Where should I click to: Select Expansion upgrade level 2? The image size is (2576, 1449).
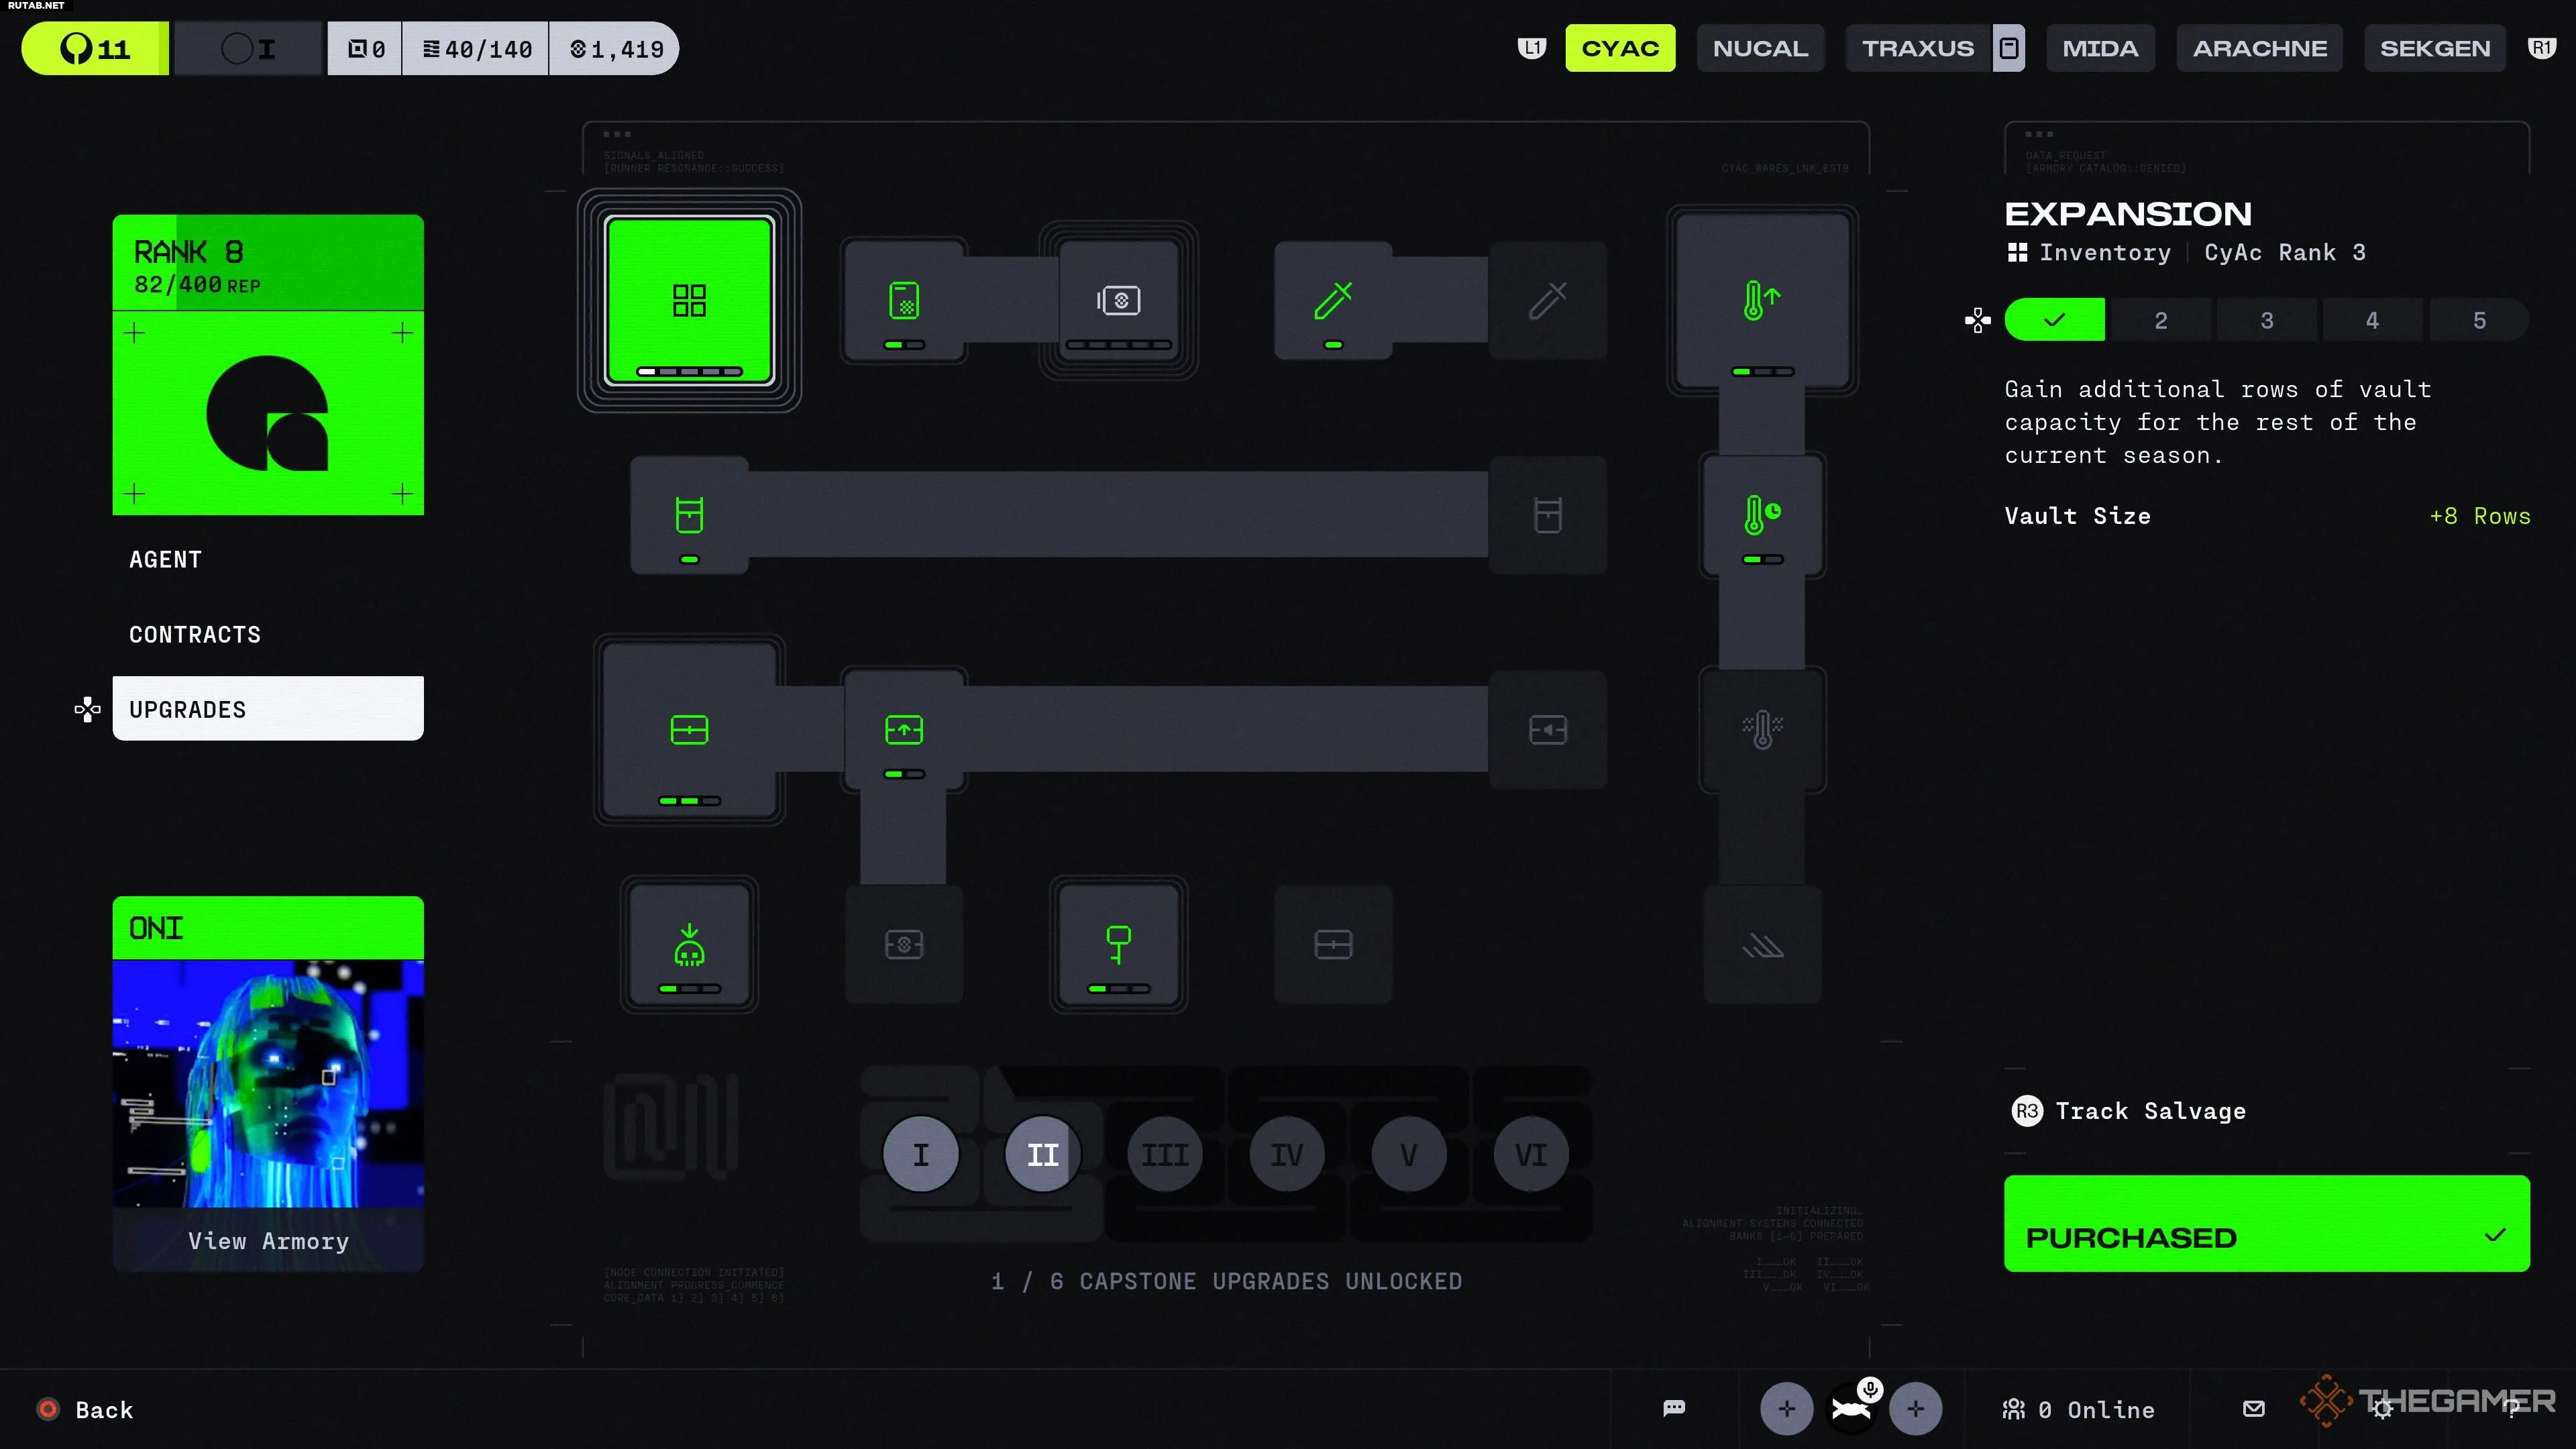tap(2160, 320)
